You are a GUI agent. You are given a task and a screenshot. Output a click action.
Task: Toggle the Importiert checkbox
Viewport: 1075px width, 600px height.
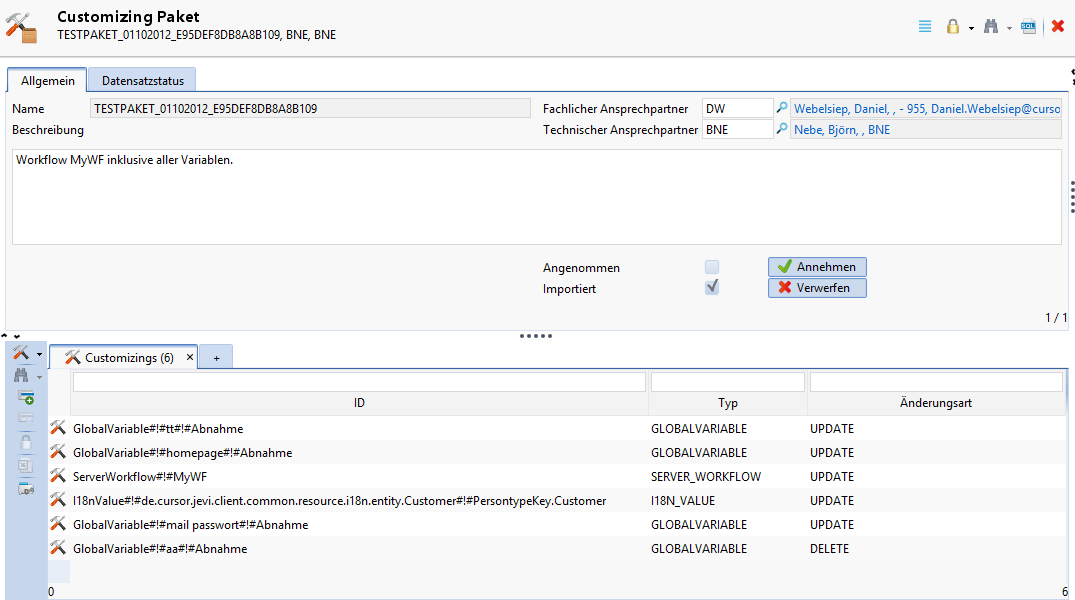tap(712, 288)
